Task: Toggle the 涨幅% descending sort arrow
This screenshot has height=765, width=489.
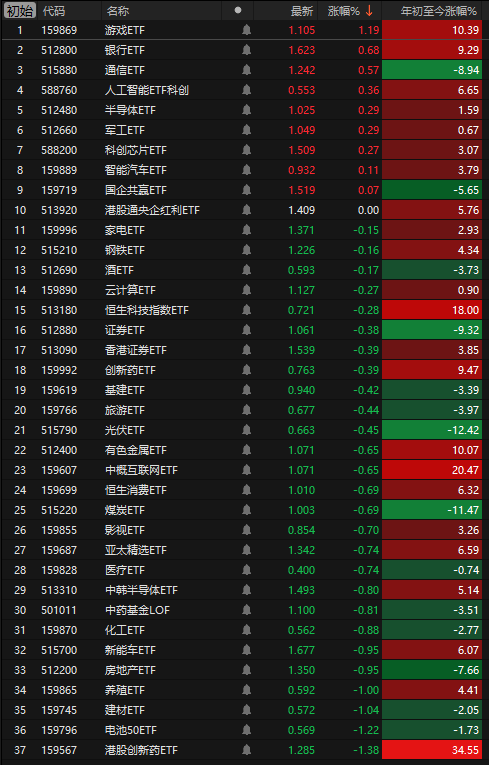Action: click(369, 11)
